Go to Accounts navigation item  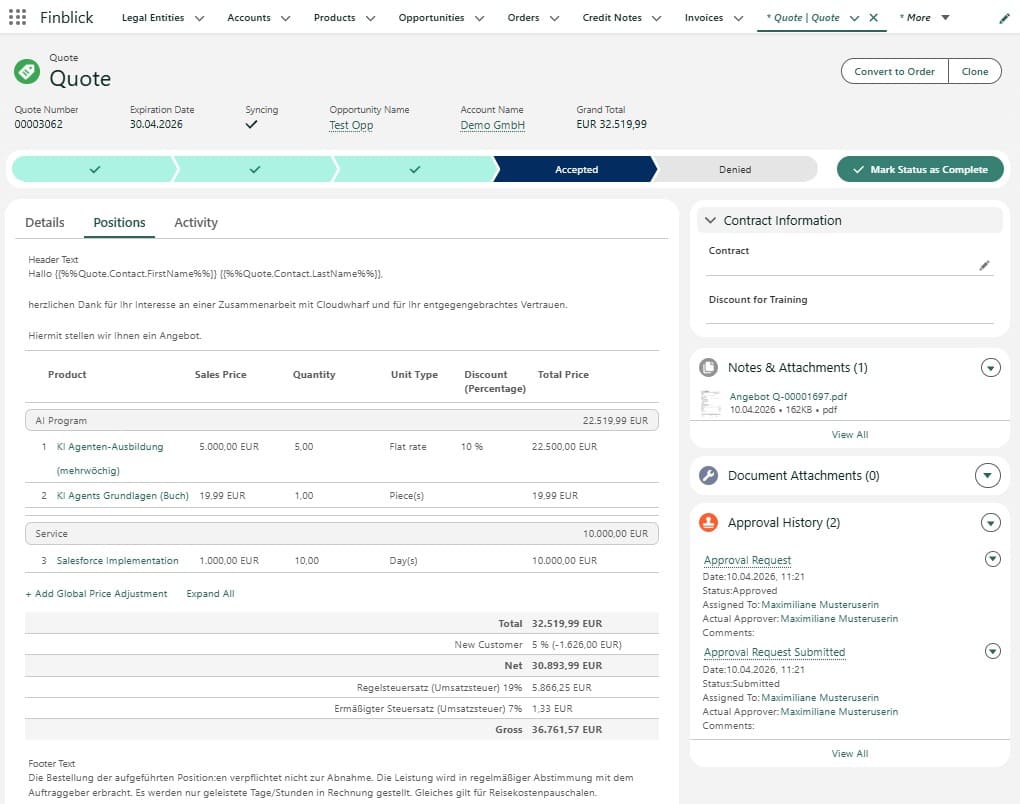pyautogui.click(x=248, y=18)
